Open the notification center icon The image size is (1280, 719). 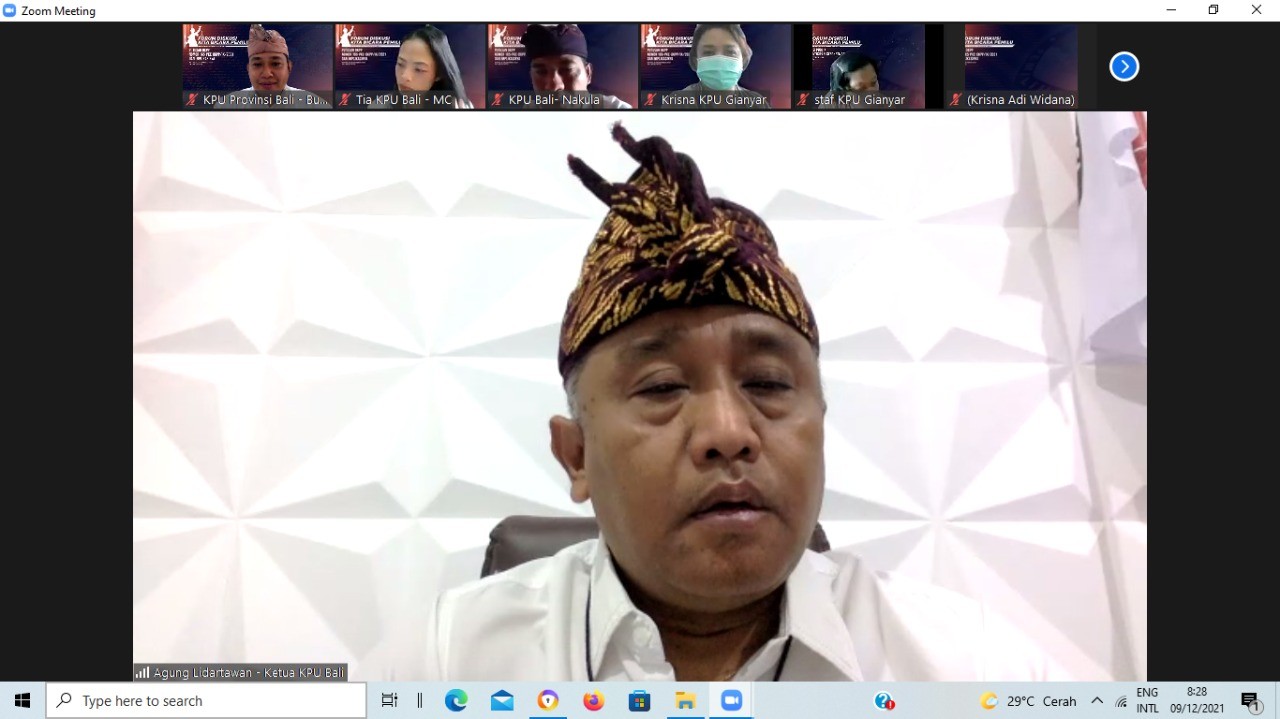coord(1250,701)
